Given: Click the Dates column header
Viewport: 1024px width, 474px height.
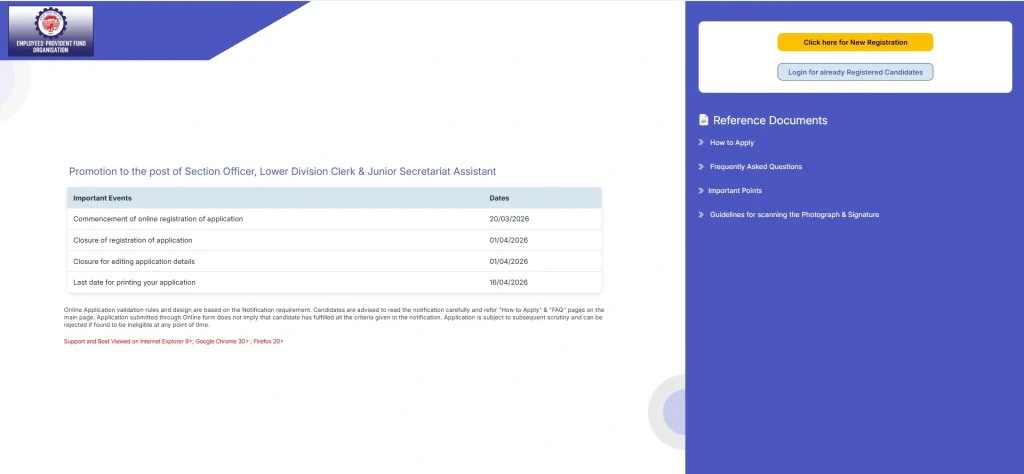Looking at the screenshot, I should click(500, 198).
